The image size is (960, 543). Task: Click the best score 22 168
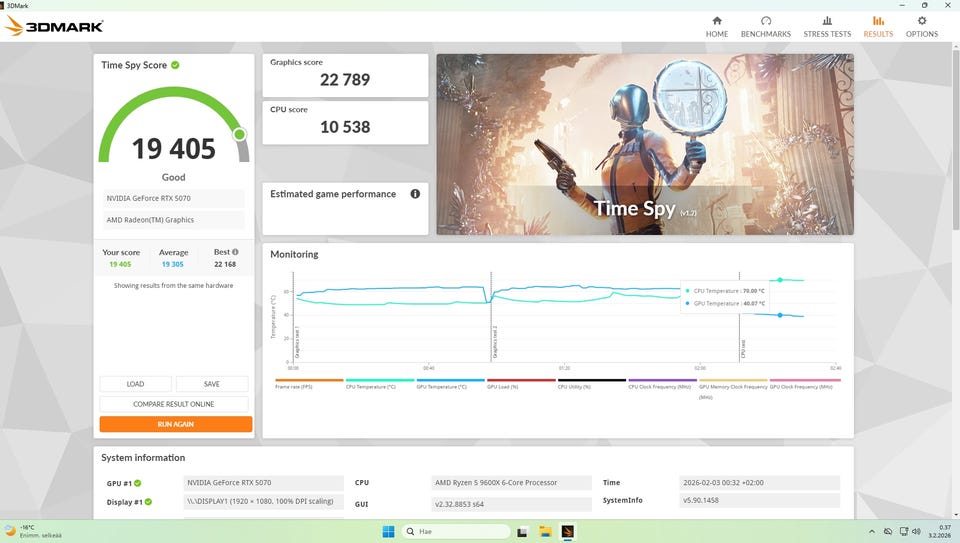(x=225, y=264)
